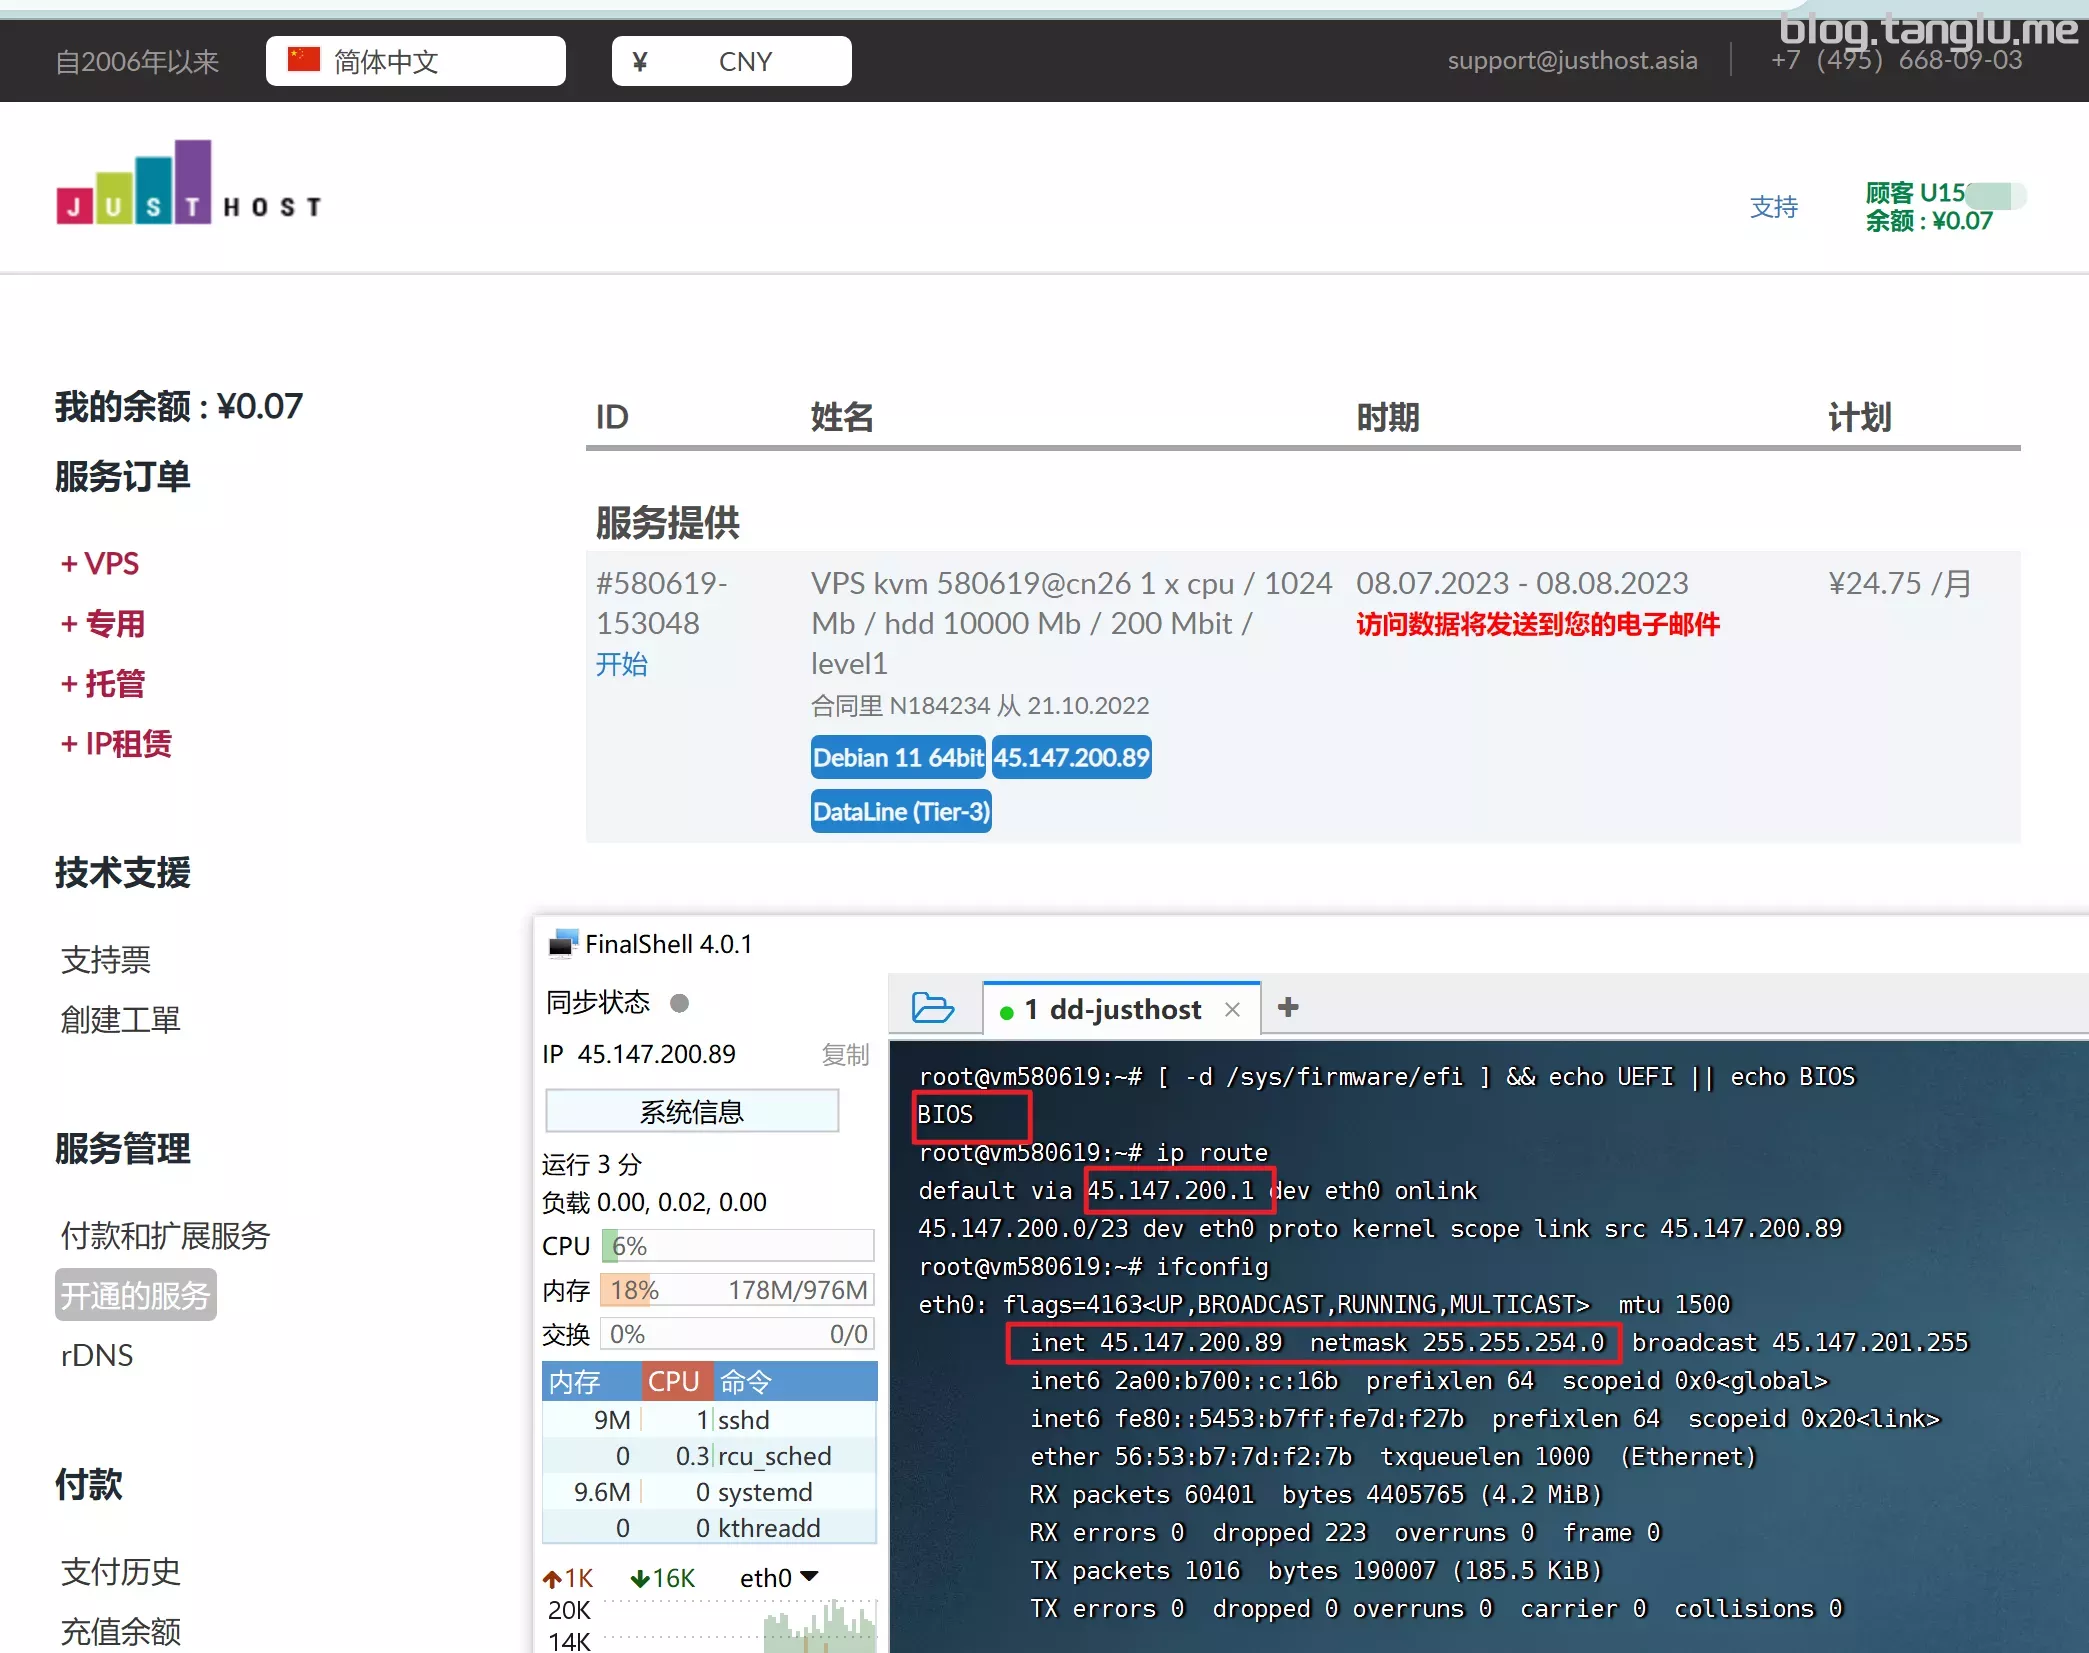Select + IP租赁 in sidebar
The image size is (2089, 1653).
[x=116, y=743]
